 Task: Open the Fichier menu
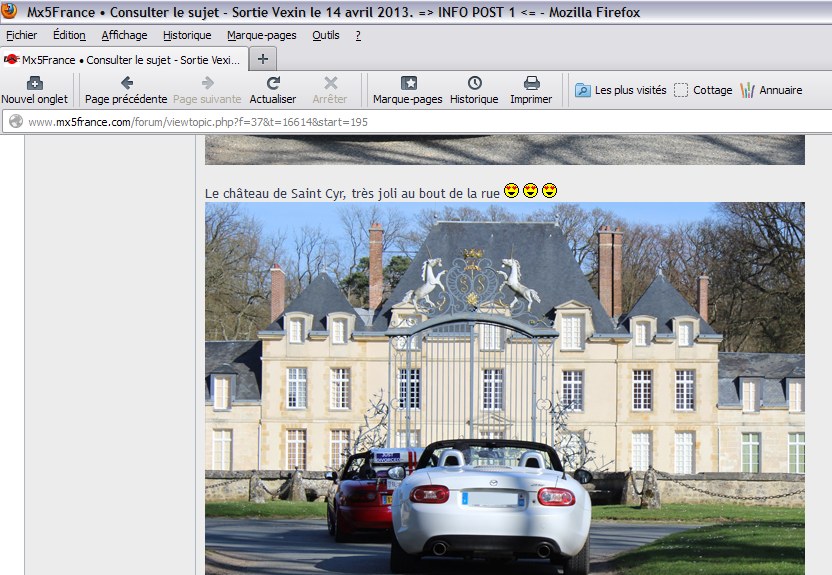[22, 35]
